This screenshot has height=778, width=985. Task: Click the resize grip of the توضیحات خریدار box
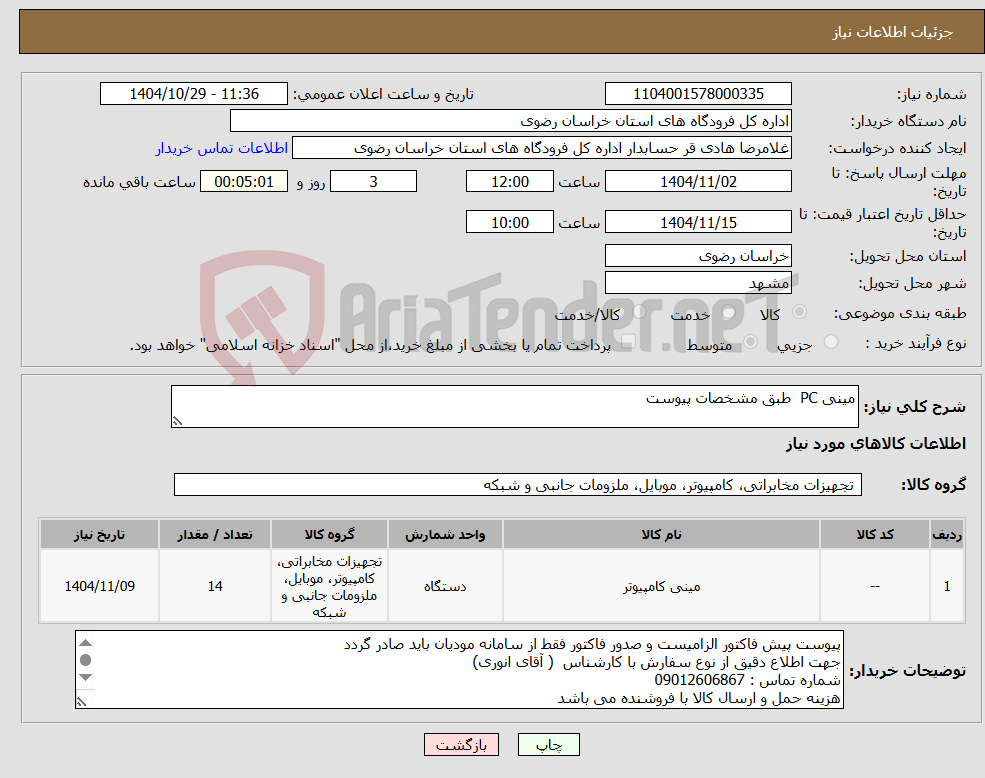(x=81, y=703)
